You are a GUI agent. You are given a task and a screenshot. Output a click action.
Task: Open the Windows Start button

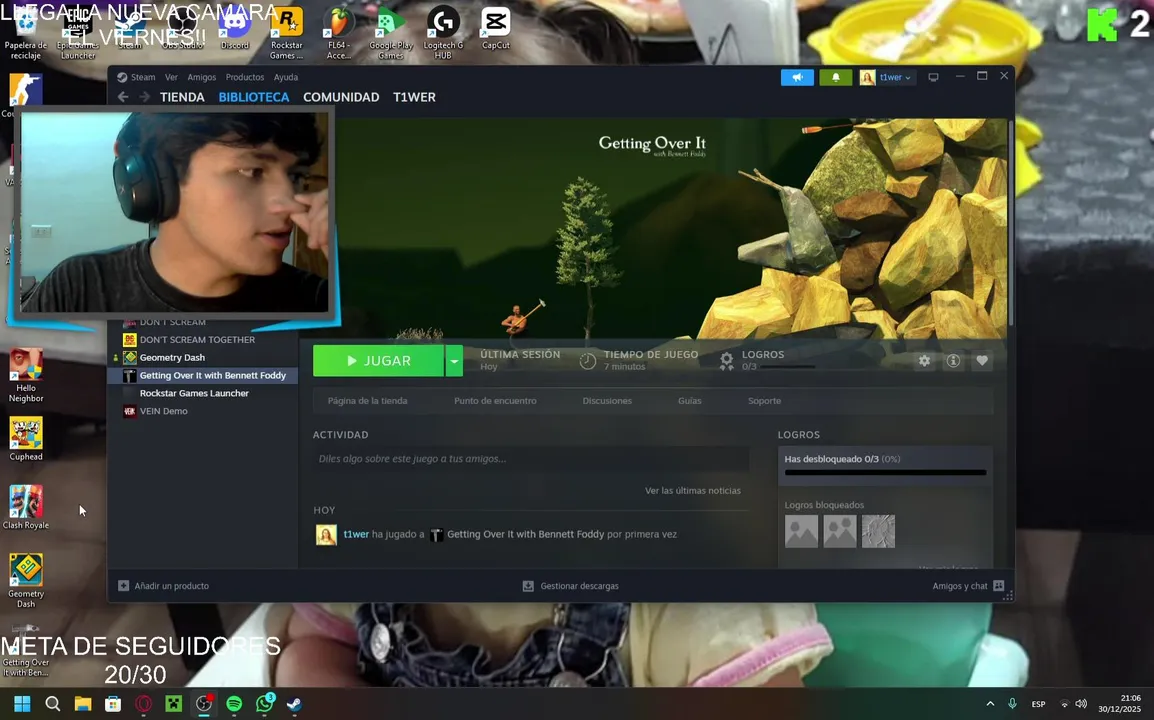[22, 704]
